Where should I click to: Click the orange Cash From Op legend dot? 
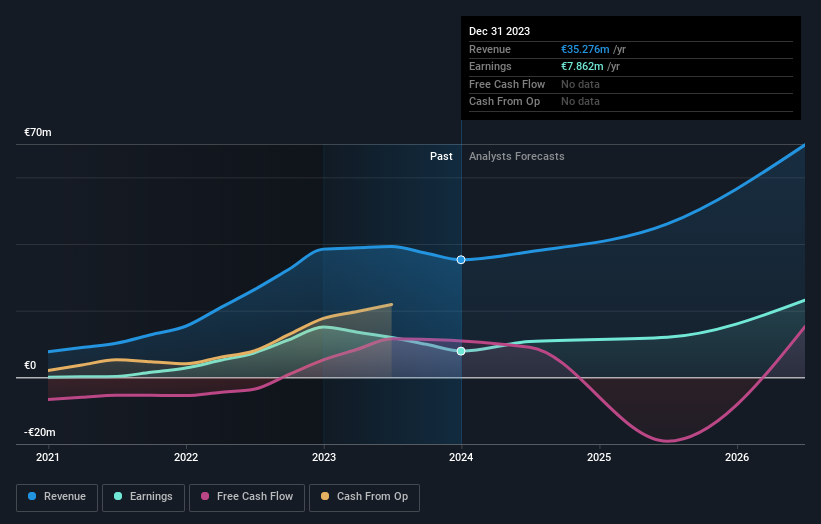(x=325, y=496)
